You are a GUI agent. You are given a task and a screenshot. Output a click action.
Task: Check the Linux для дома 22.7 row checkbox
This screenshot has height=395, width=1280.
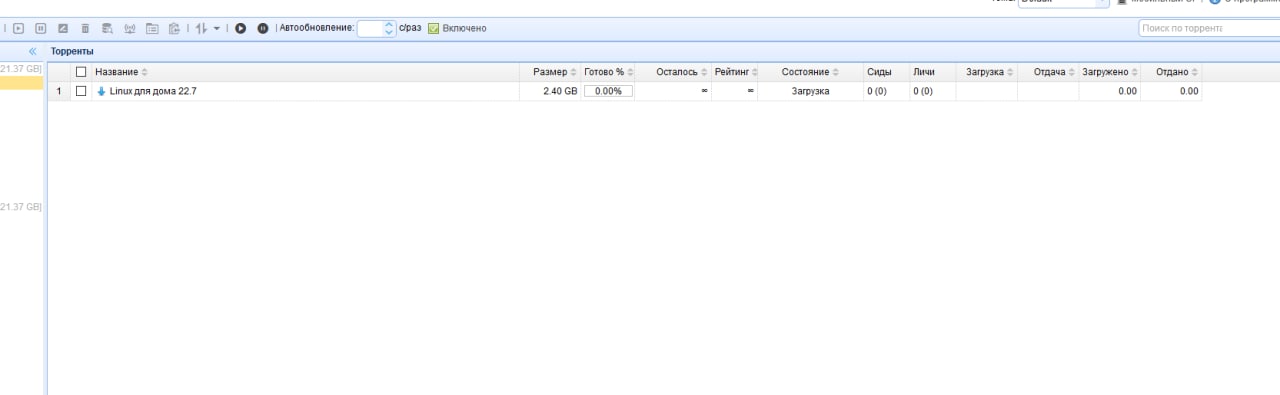tap(82, 91)
